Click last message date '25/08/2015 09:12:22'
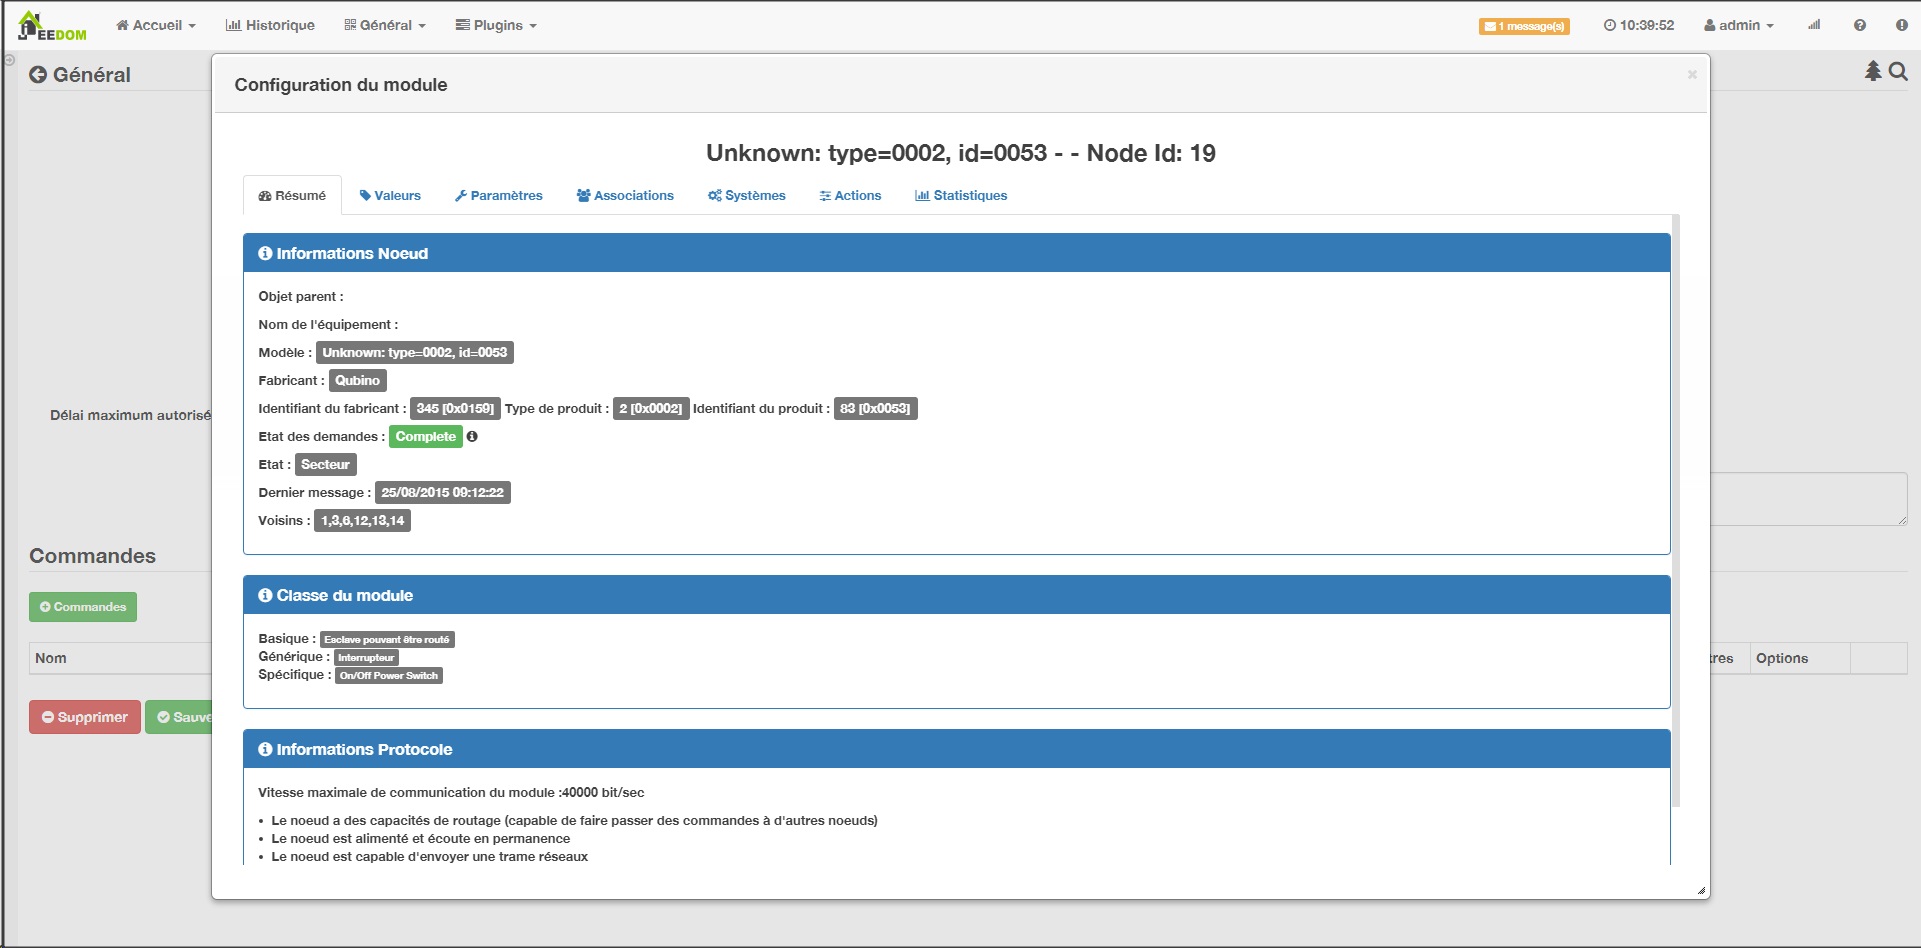1921x948 pixels. (x=442, y=492)
